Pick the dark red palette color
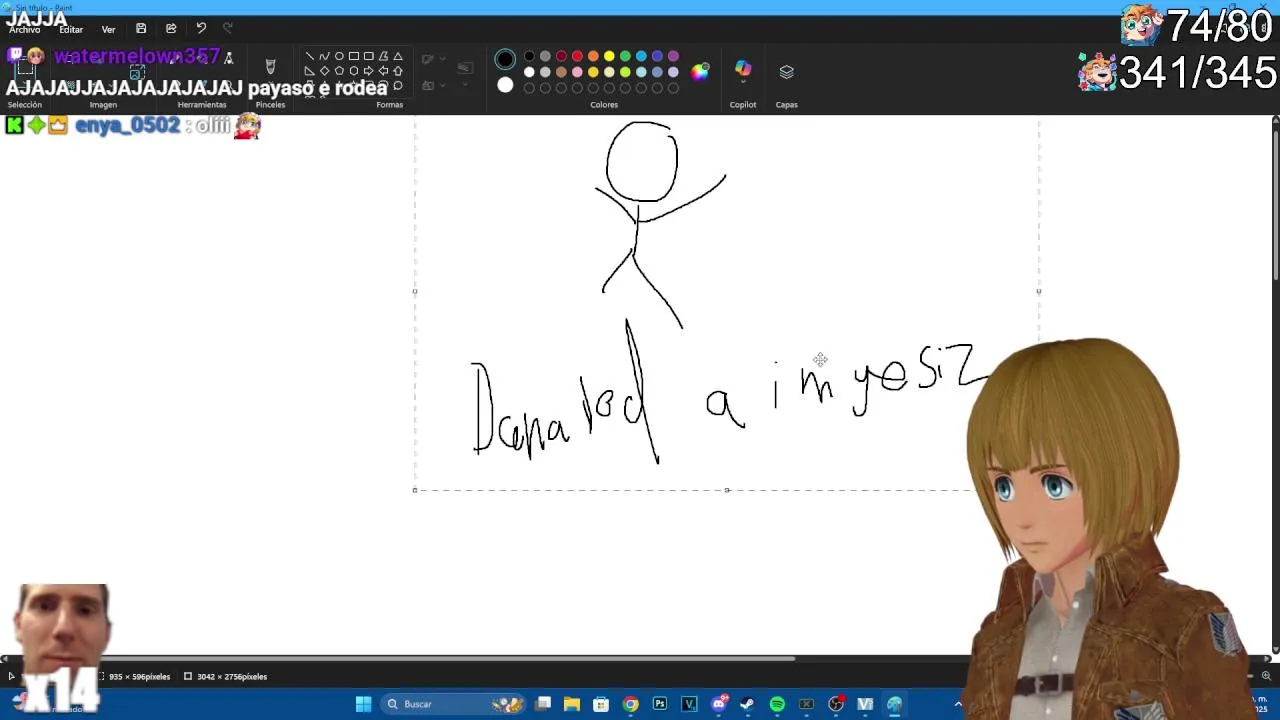Image resolution: width=1280 pixels, height=720 pixels. (561, 56)
